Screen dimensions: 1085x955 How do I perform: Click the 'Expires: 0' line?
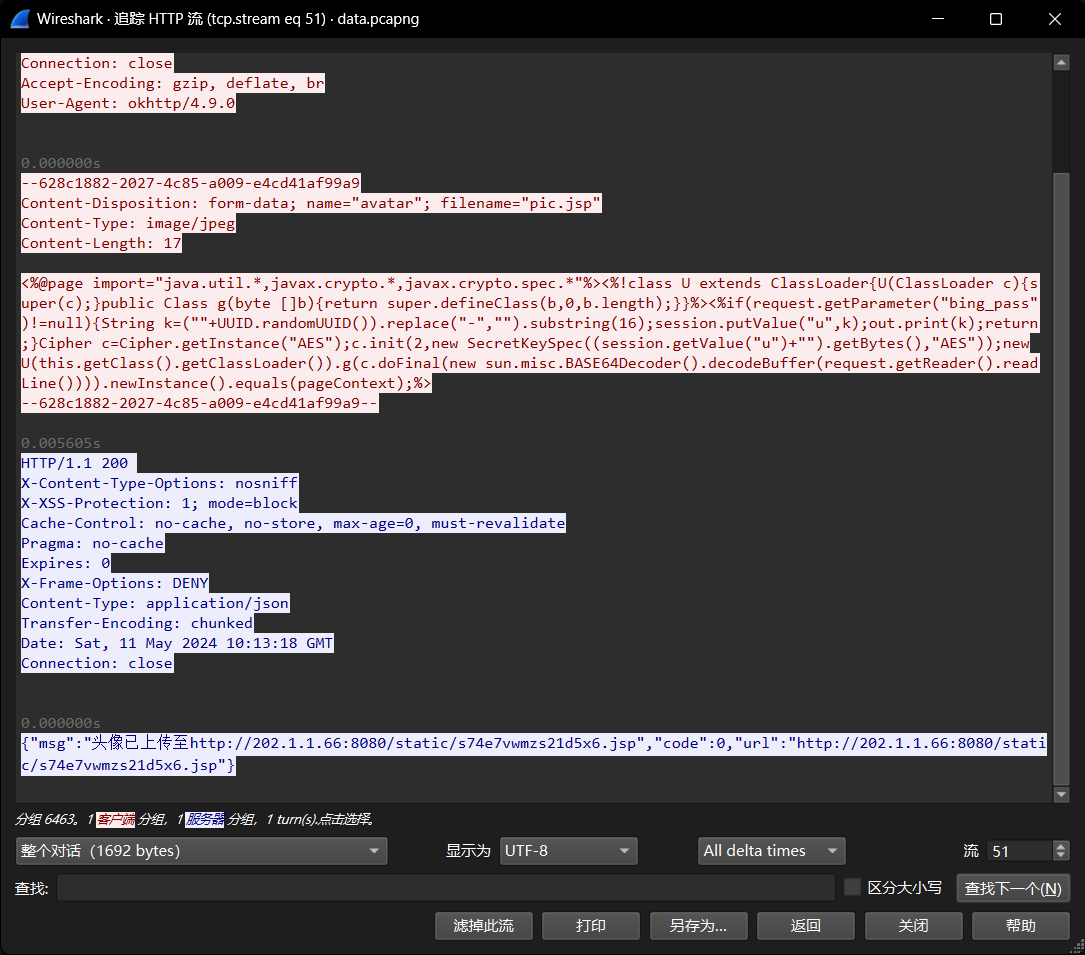tap(66, 563)
